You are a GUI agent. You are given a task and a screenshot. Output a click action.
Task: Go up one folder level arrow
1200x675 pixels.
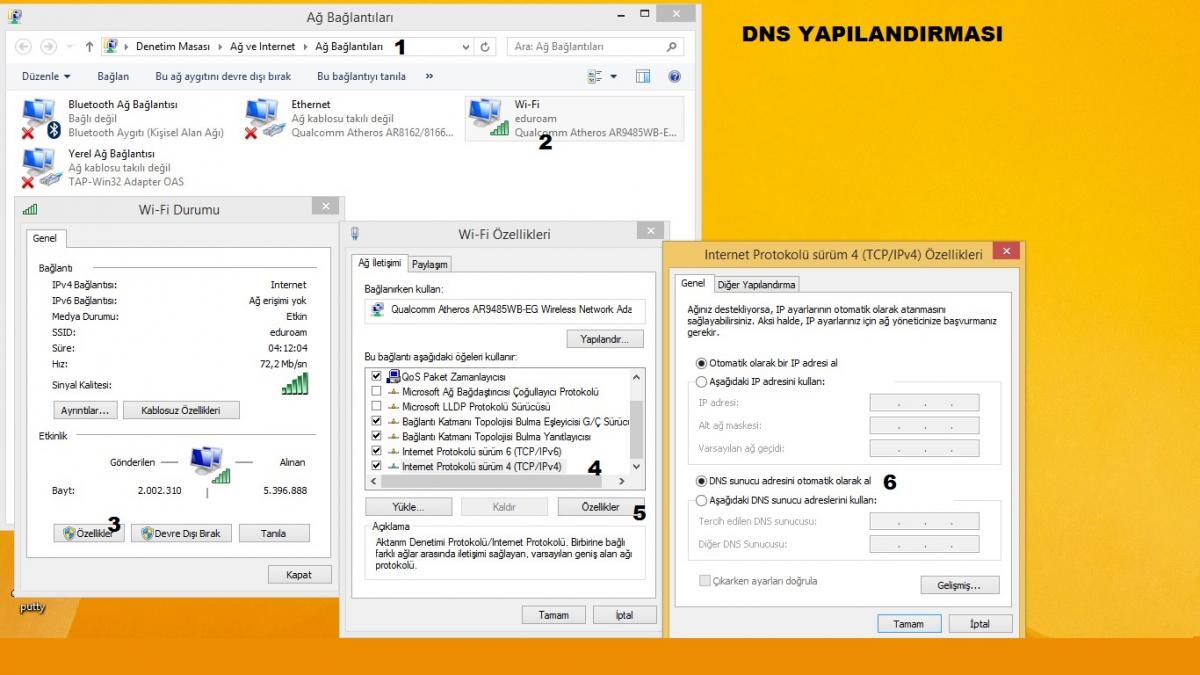click(x=90, y=47)
